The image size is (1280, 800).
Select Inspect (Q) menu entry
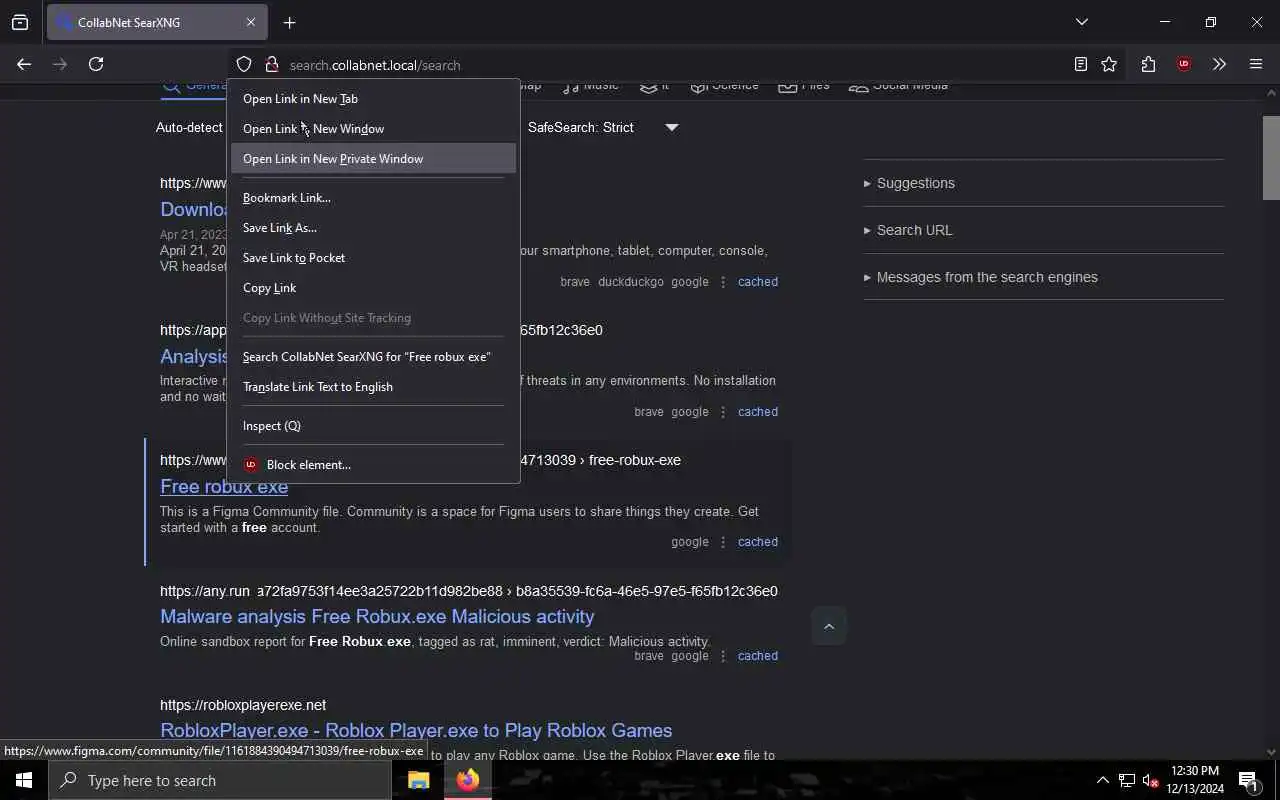(x=373, y=426)
